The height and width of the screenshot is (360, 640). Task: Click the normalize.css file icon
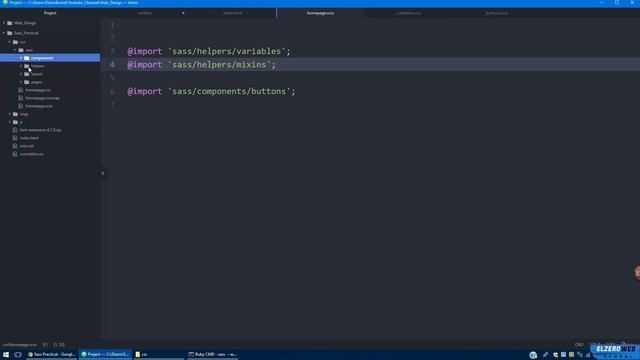15,154
